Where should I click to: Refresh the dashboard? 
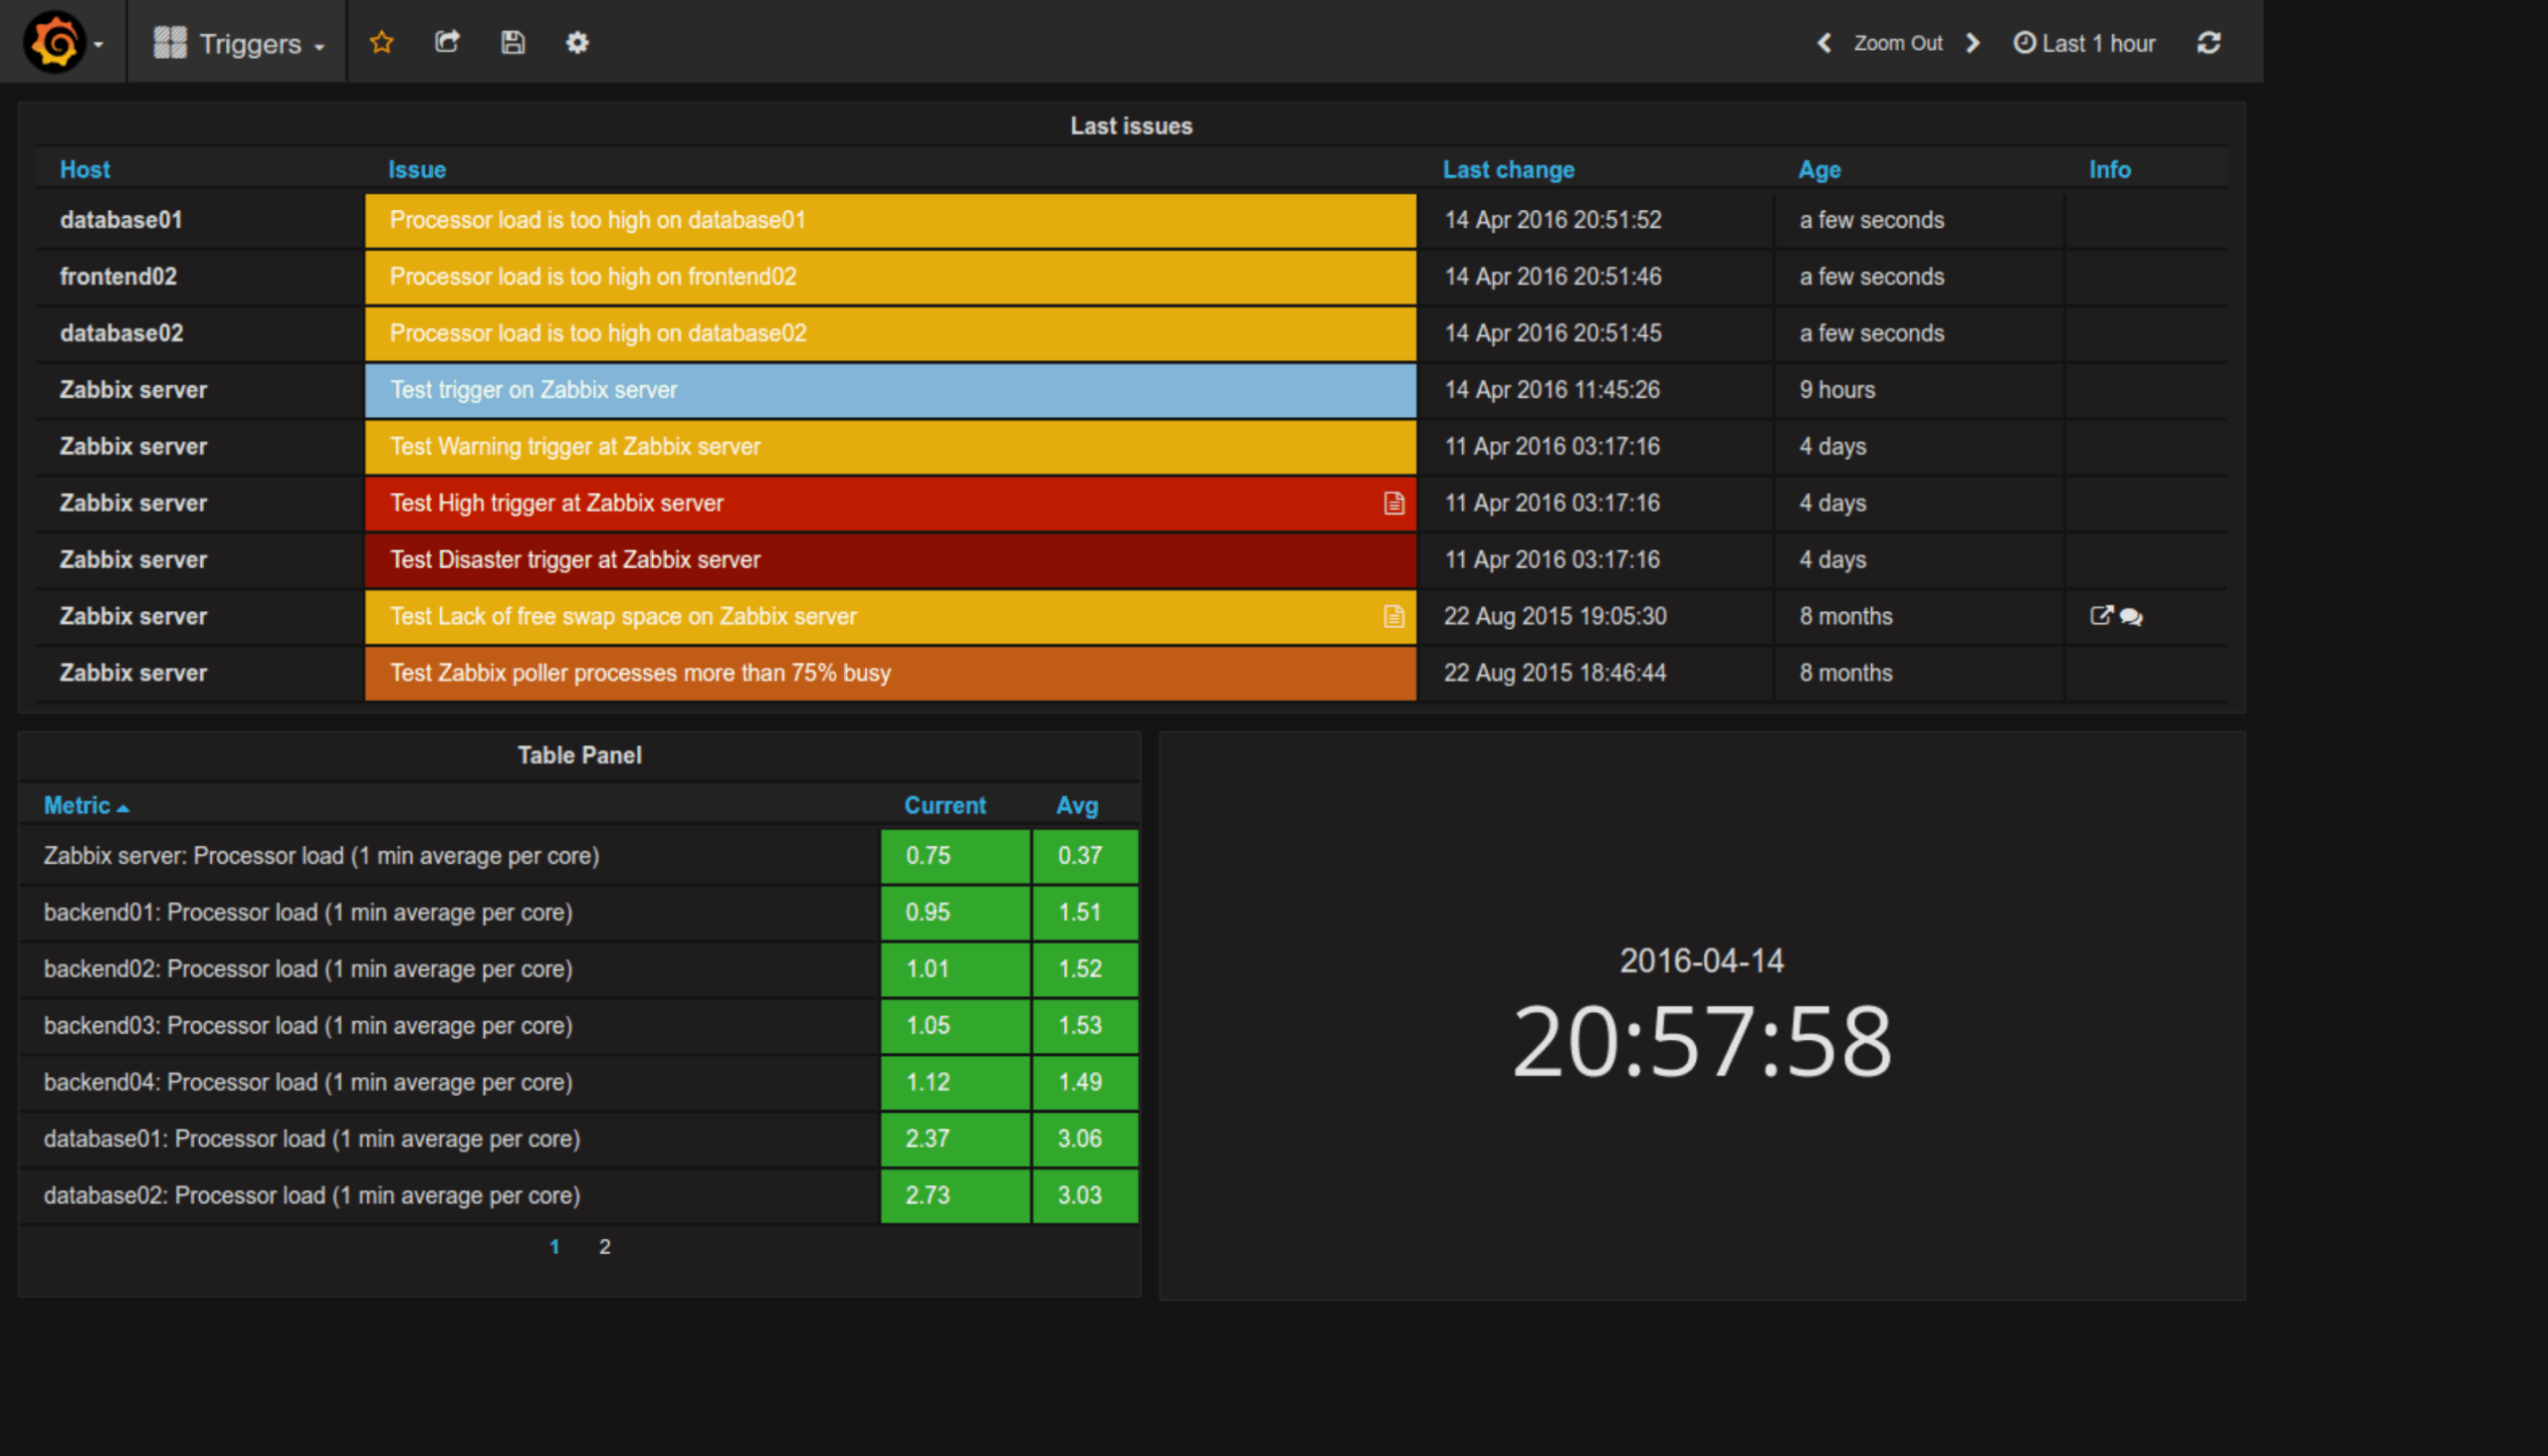click(x=2208, y=42)
